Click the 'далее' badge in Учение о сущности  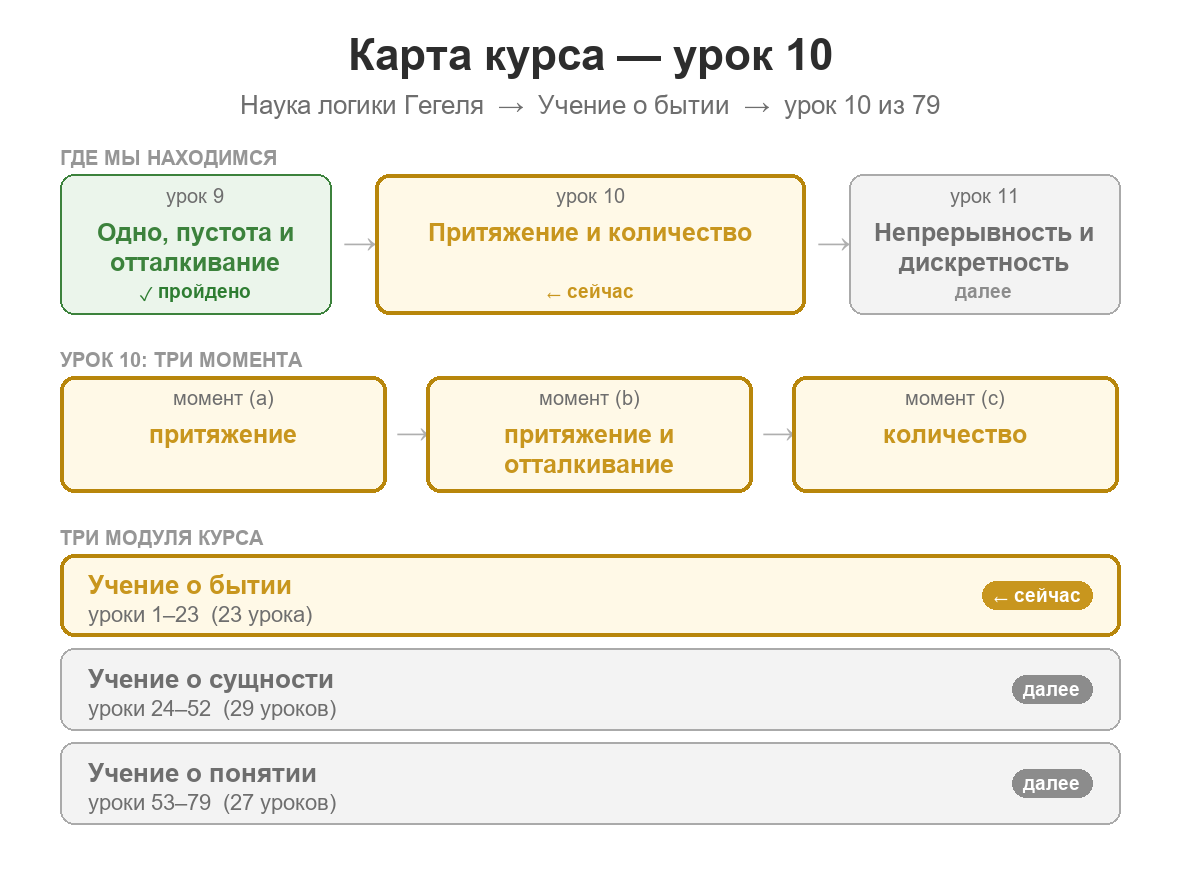click(x=1051, y=690)
